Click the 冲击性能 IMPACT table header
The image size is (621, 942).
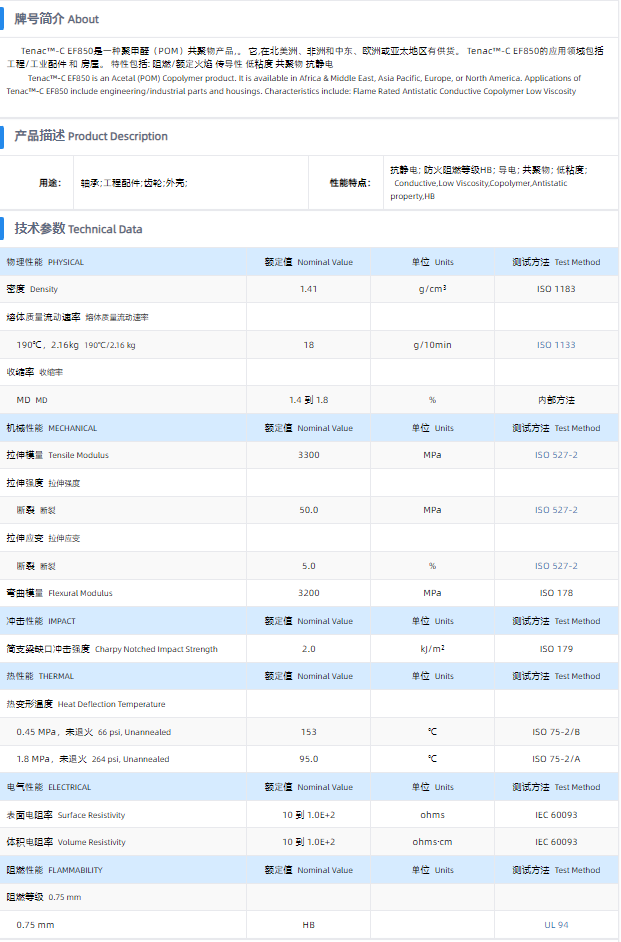click(x=41, y=621)
